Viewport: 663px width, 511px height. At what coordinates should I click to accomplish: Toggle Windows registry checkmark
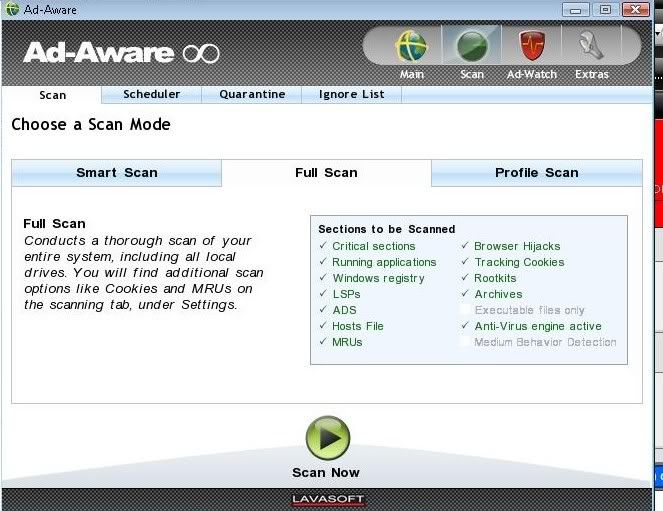pos(323,278)
